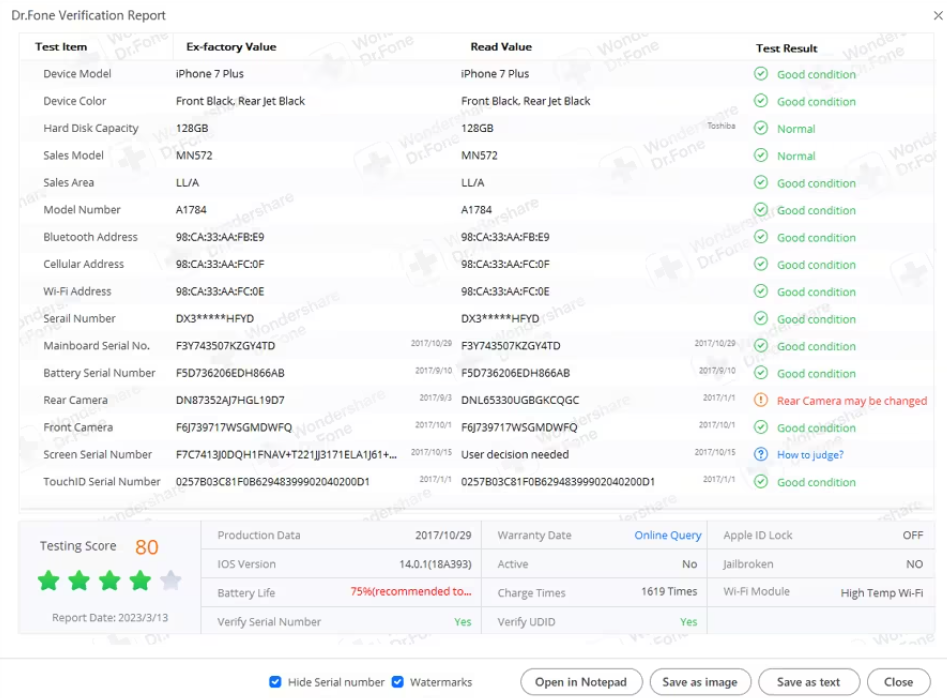This screenshot has height=698, width=947.
Task: Click the ex-factory Sales Model MN572 value
Action: 194,155
